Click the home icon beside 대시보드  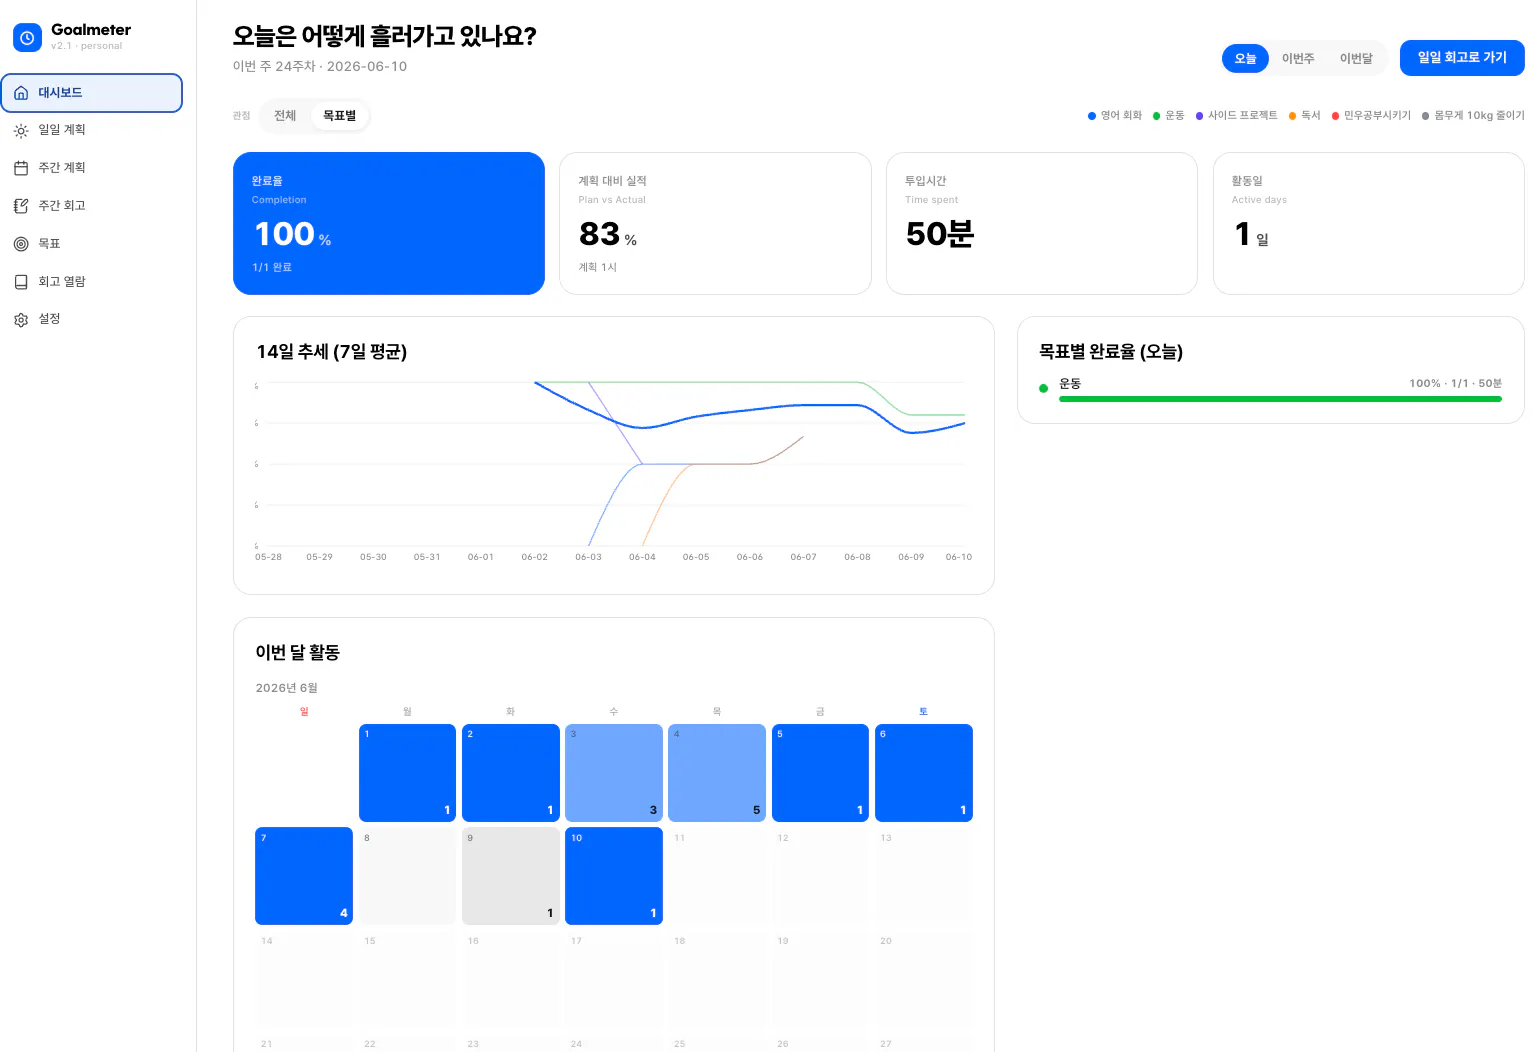click(x=21, y=93)
